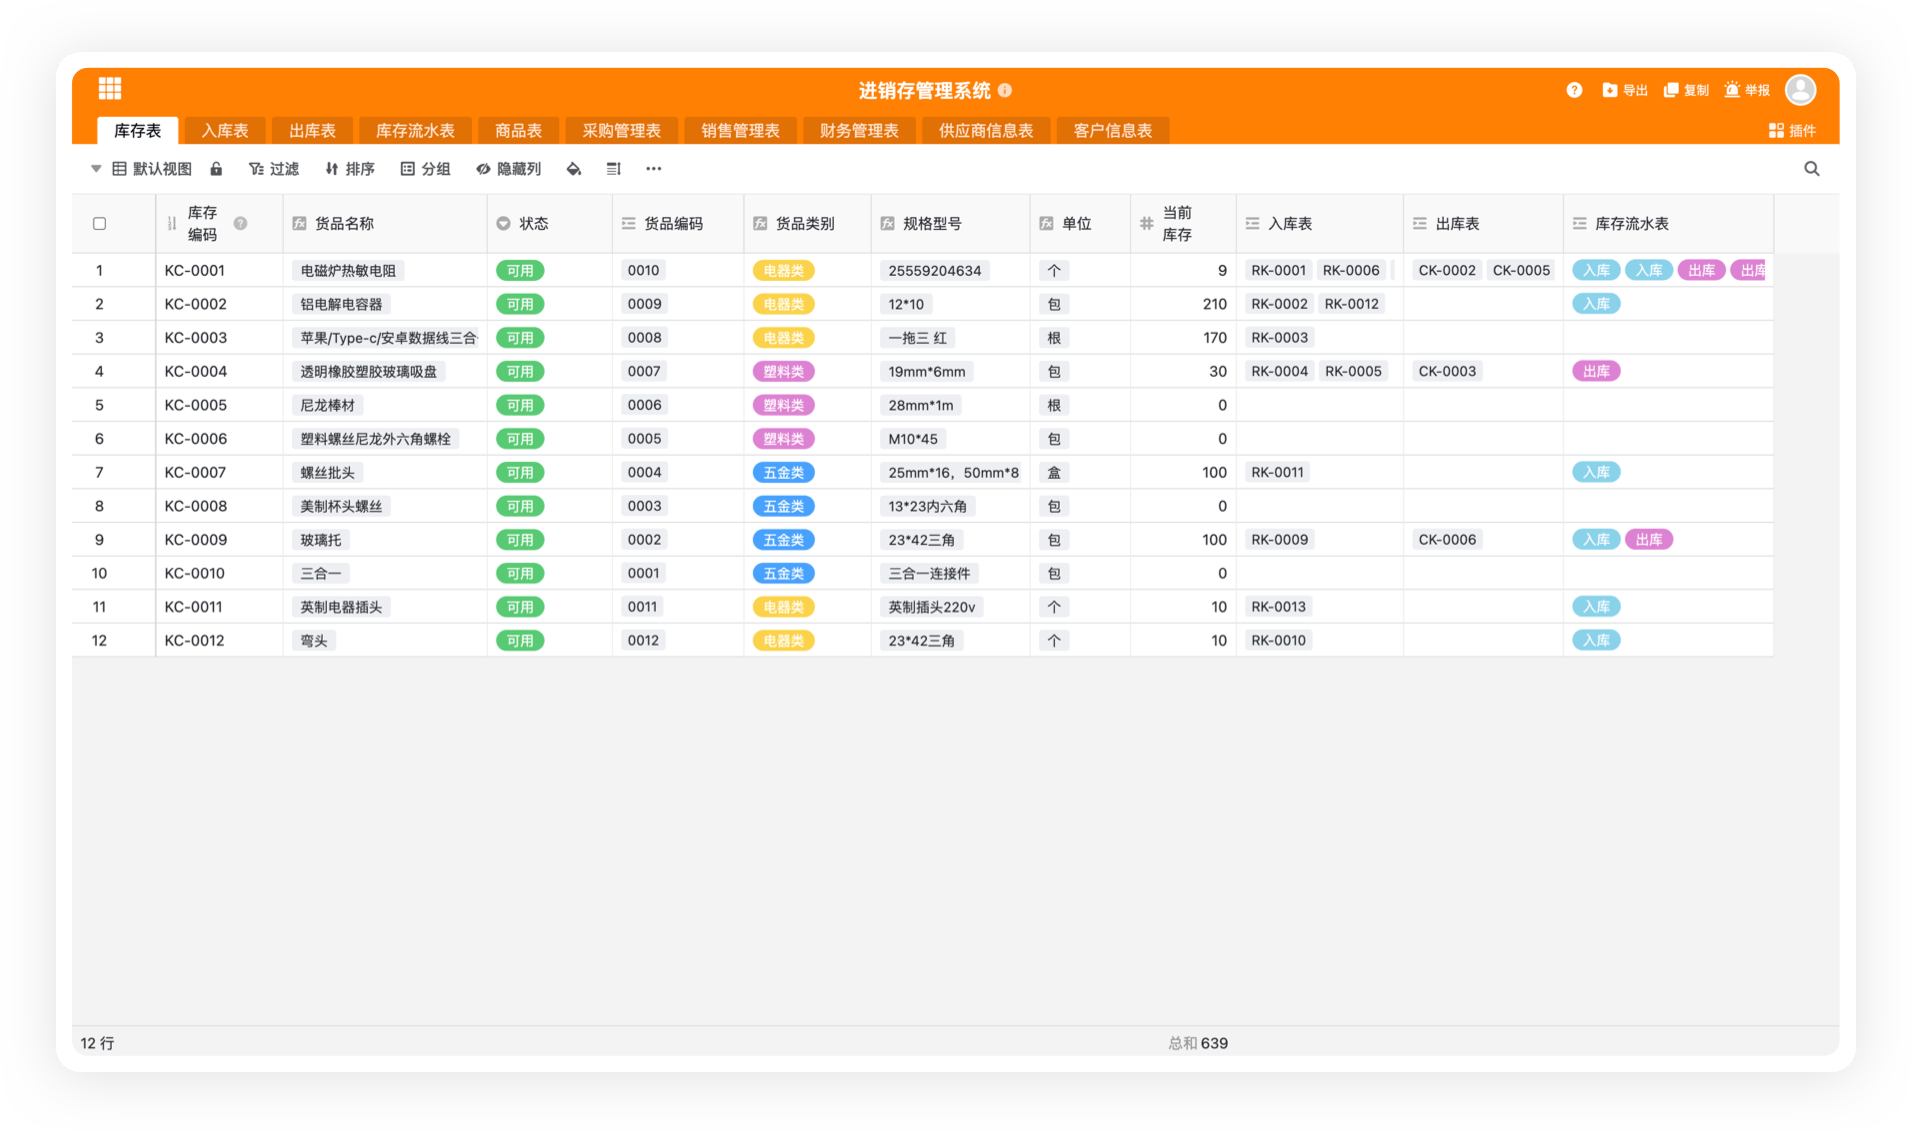Image resolution: width=1912 pixels, height=1132 pixels.
Task: Select the KC-0007 inventory code cell
Action: tap(196, 472)
